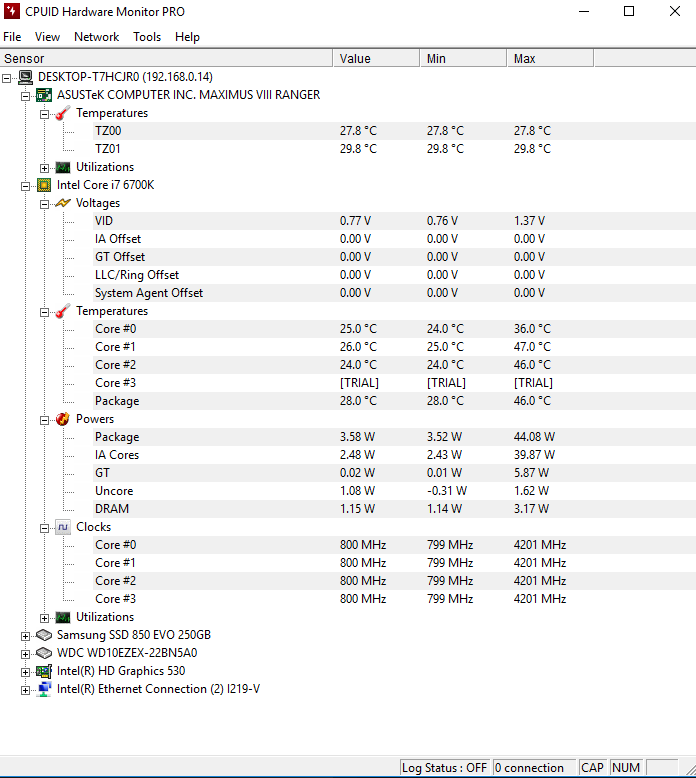Click the Log Status : OFF indicator
The height and width of the screenshot is (778, 696).
pyautogui.click(x=444, y=768)
